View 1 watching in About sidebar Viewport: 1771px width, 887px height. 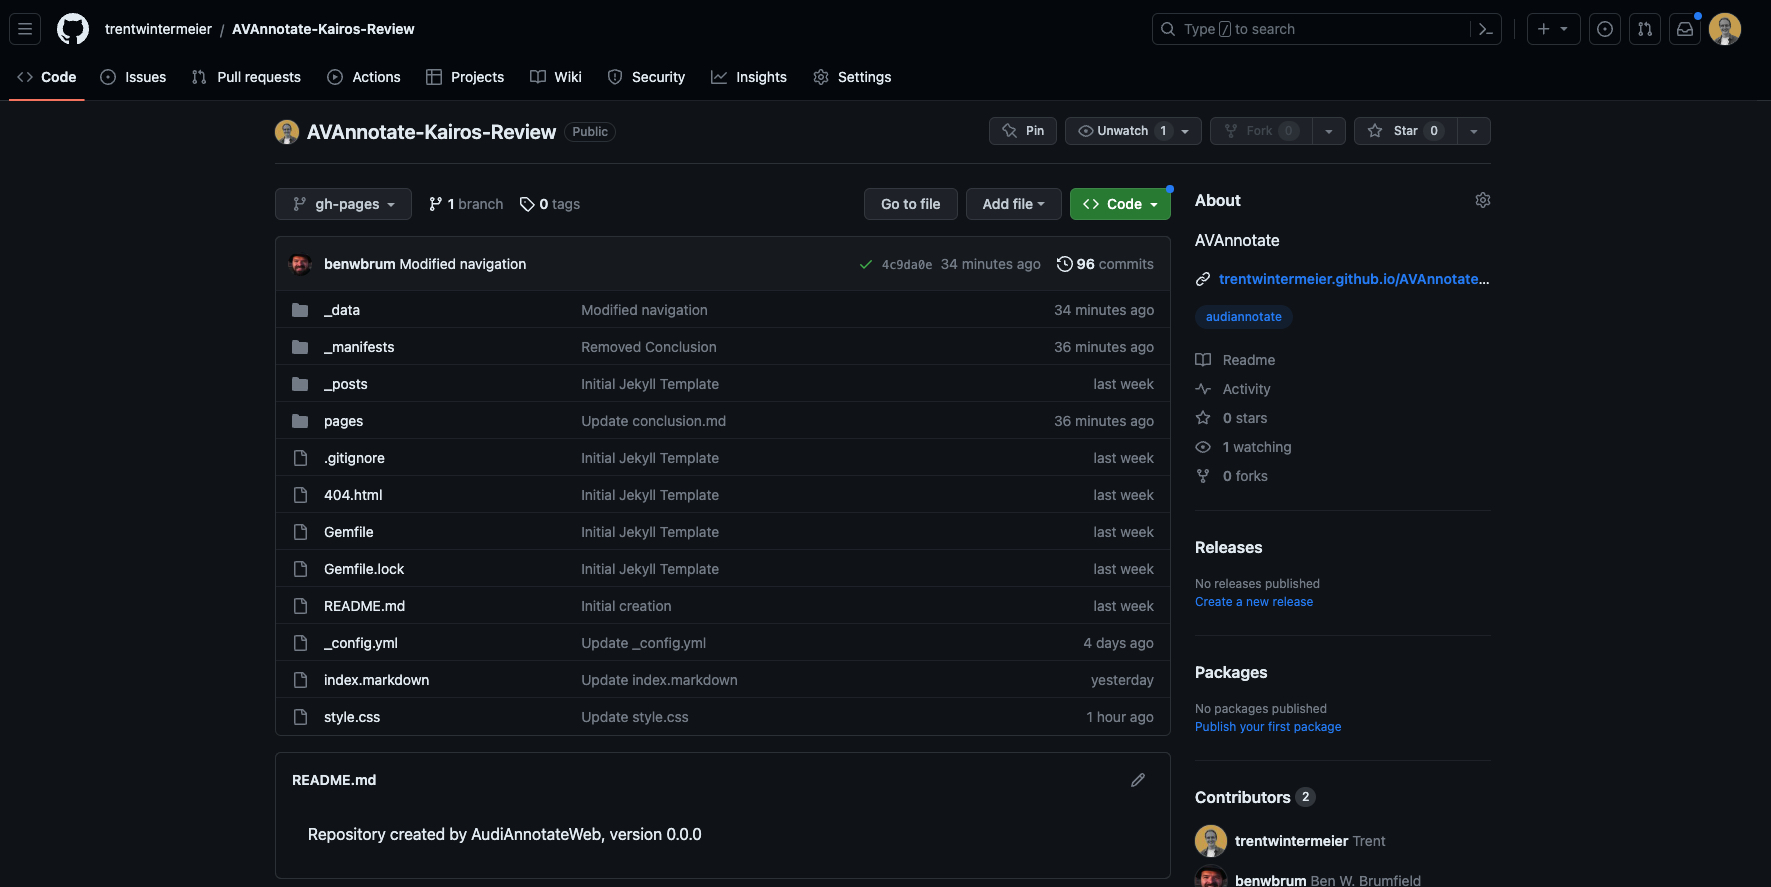pos(1244,447)
